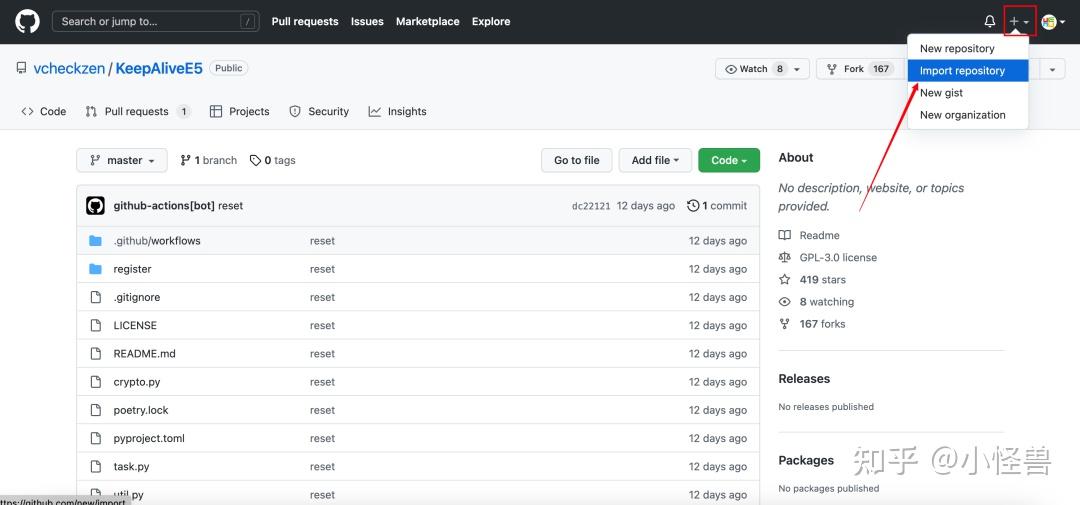The image size is (1080, 505).
Task: Open the Watch dropdown arrow
Action: pos(797,69)
